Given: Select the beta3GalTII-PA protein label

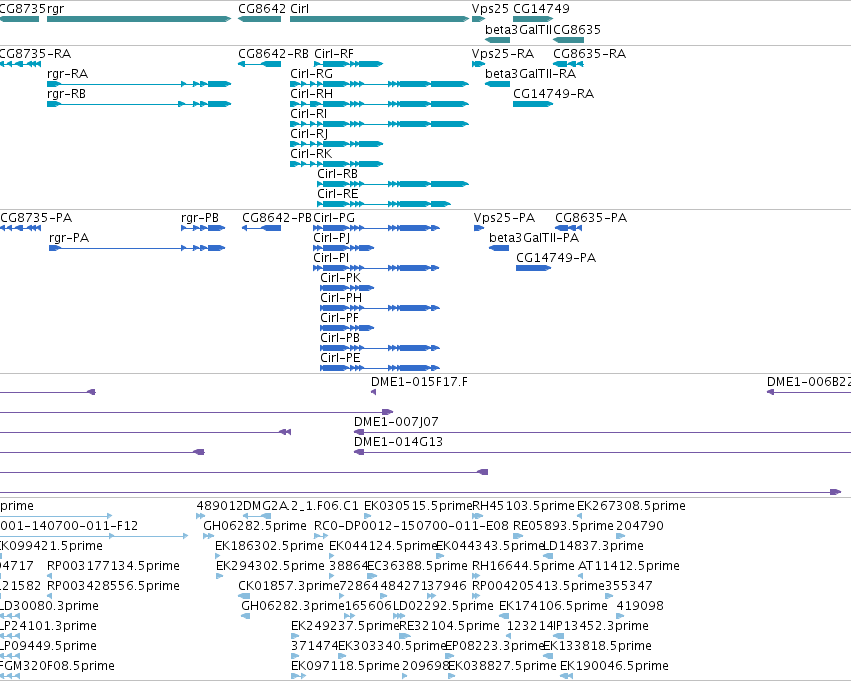Looking at the screenshot, I should [x=534, y=238].
